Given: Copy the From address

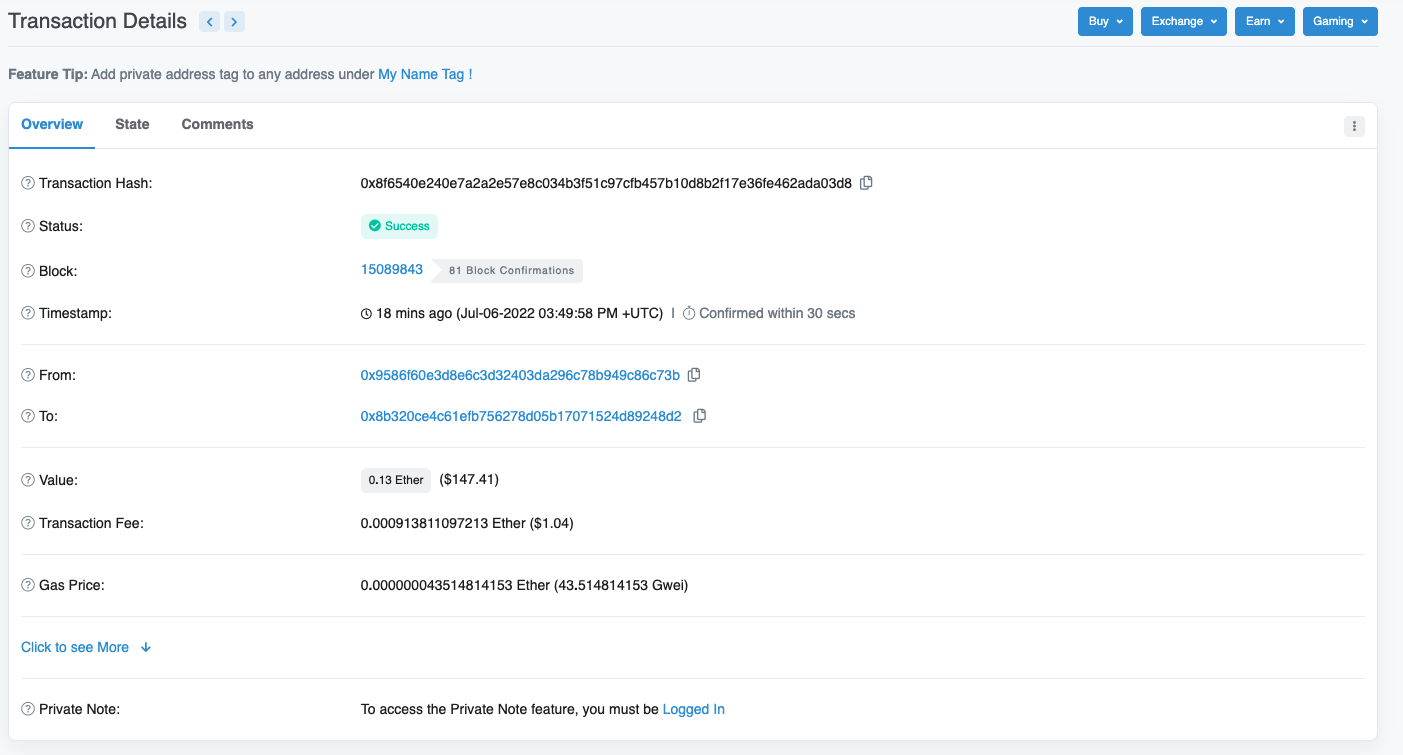Looking at the screenshot, I should [694, 375].
